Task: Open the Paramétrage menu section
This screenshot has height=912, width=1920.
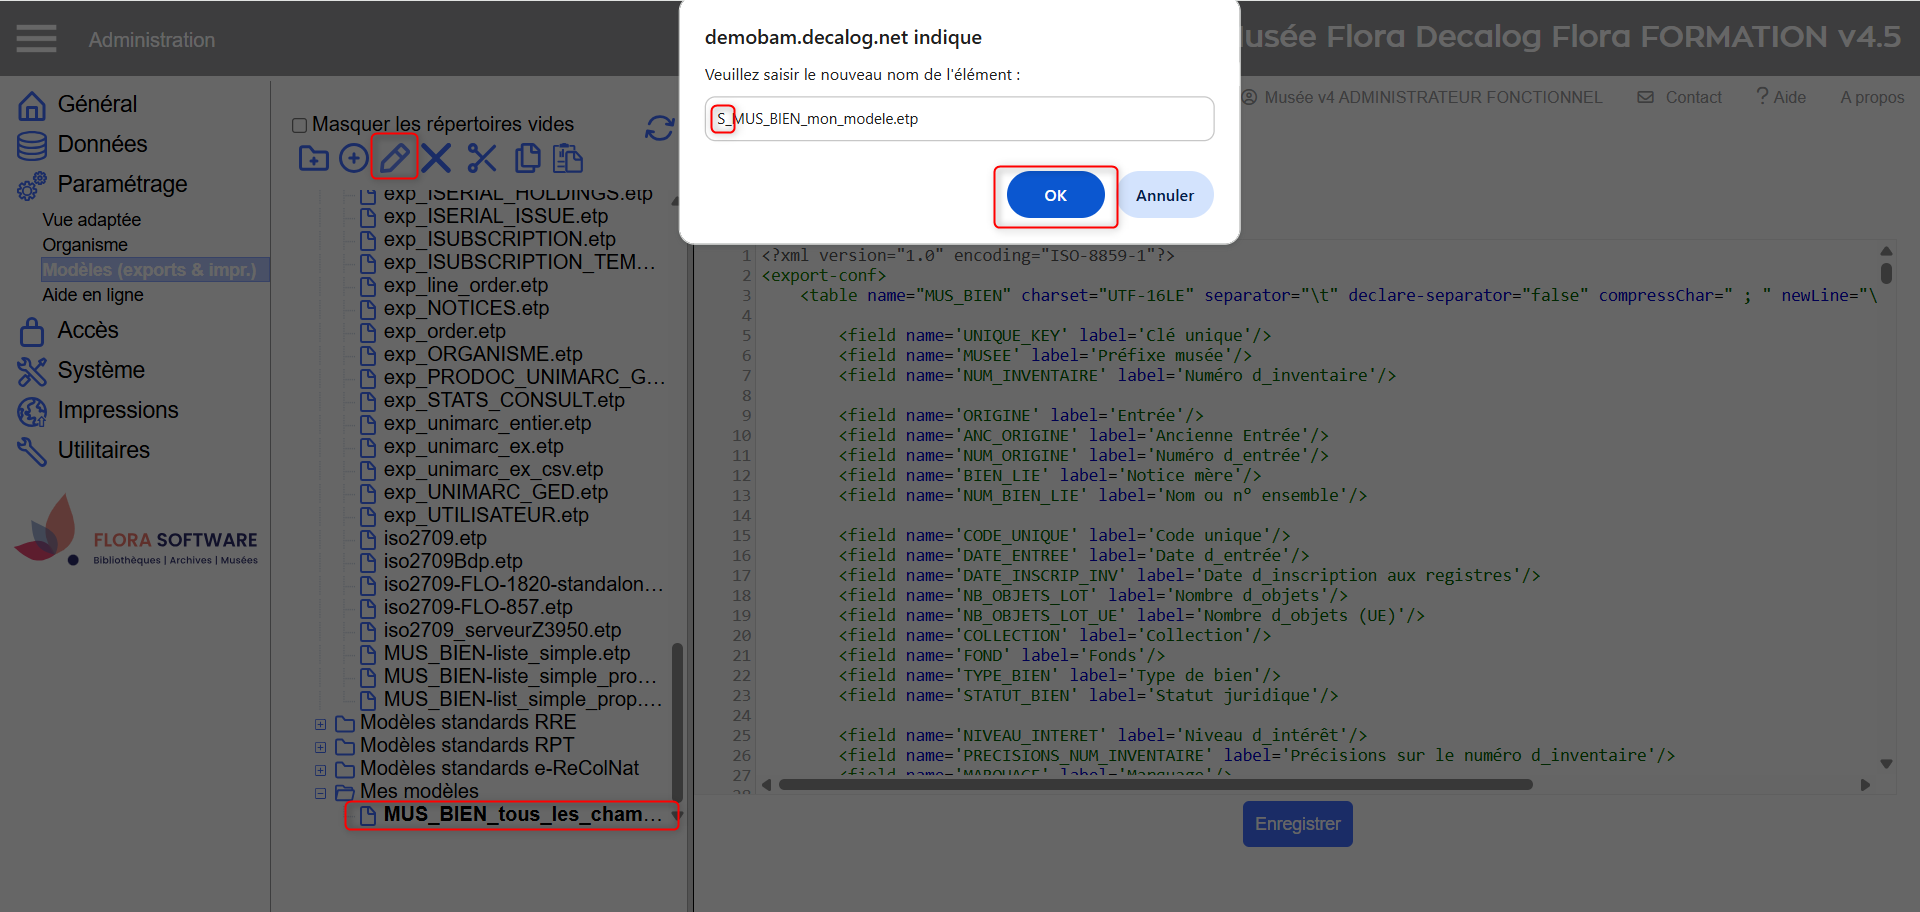Action: pos(122,184)
